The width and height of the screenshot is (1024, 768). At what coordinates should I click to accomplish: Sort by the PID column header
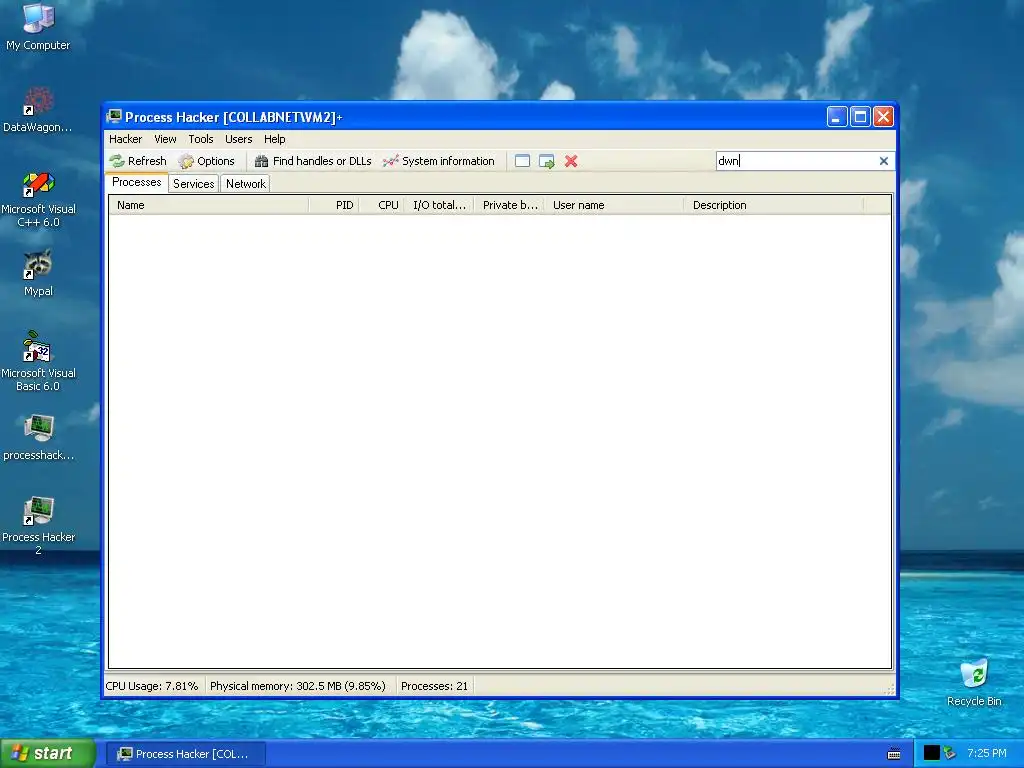(x=334, y=205)
